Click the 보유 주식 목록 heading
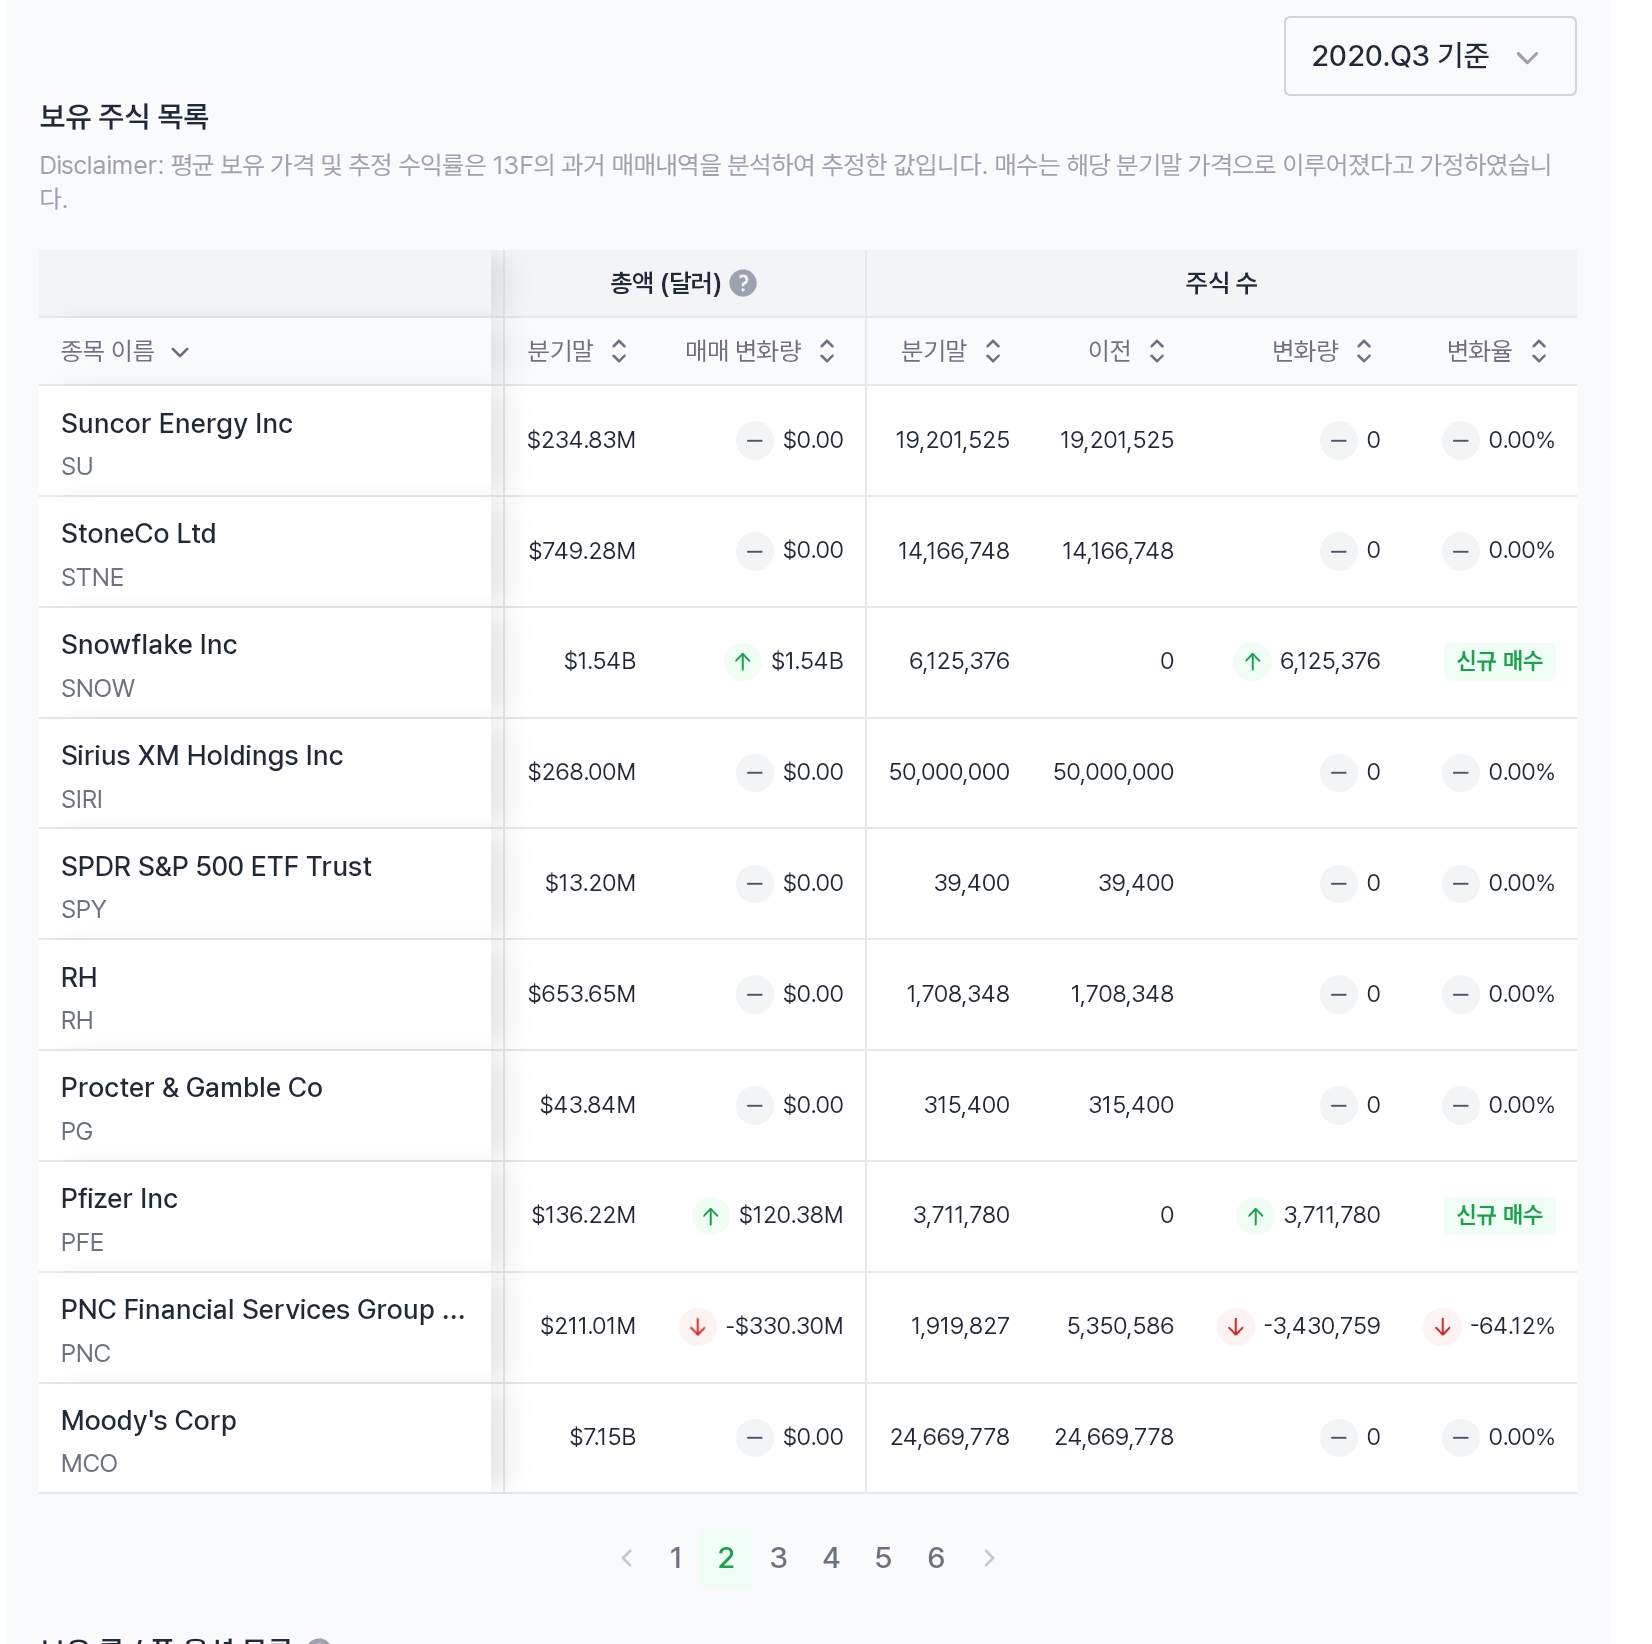Image resolution: width=1652 pixels, height=1644 pixels. 124,117
